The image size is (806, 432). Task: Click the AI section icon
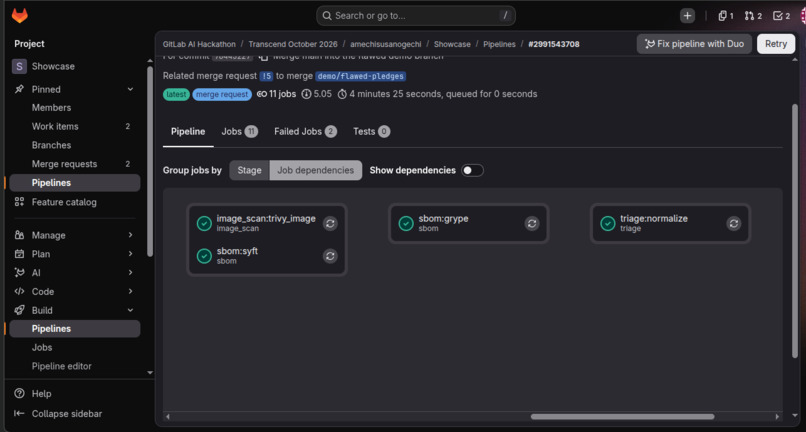(19, 273)
